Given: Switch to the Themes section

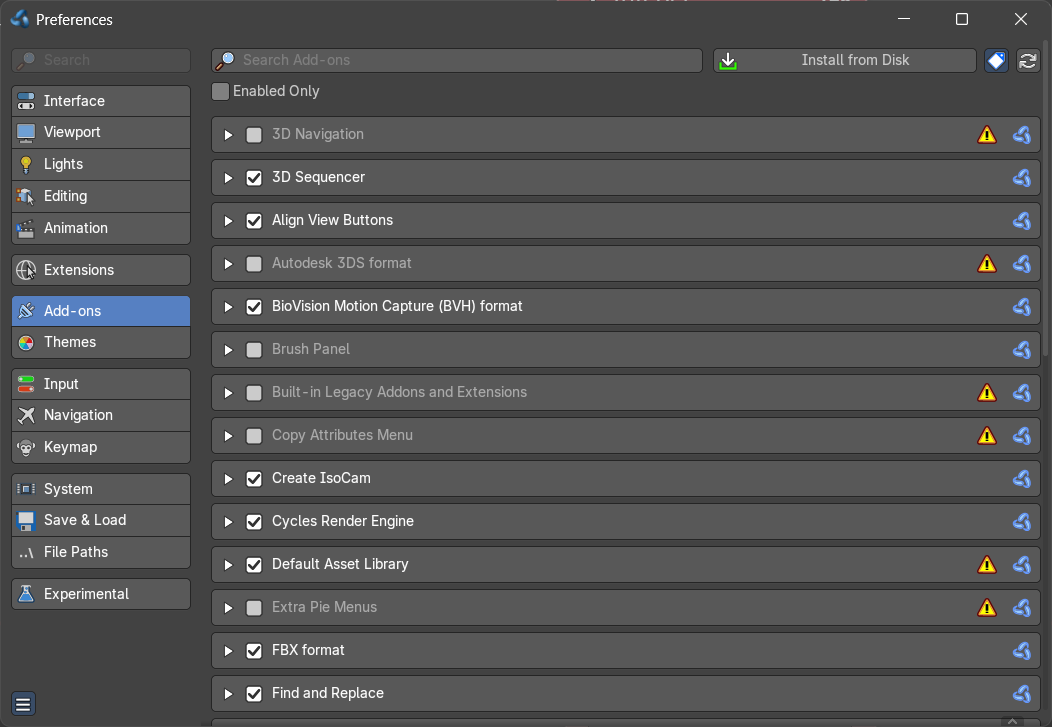Looking at the screenshot, I should 101,342.
